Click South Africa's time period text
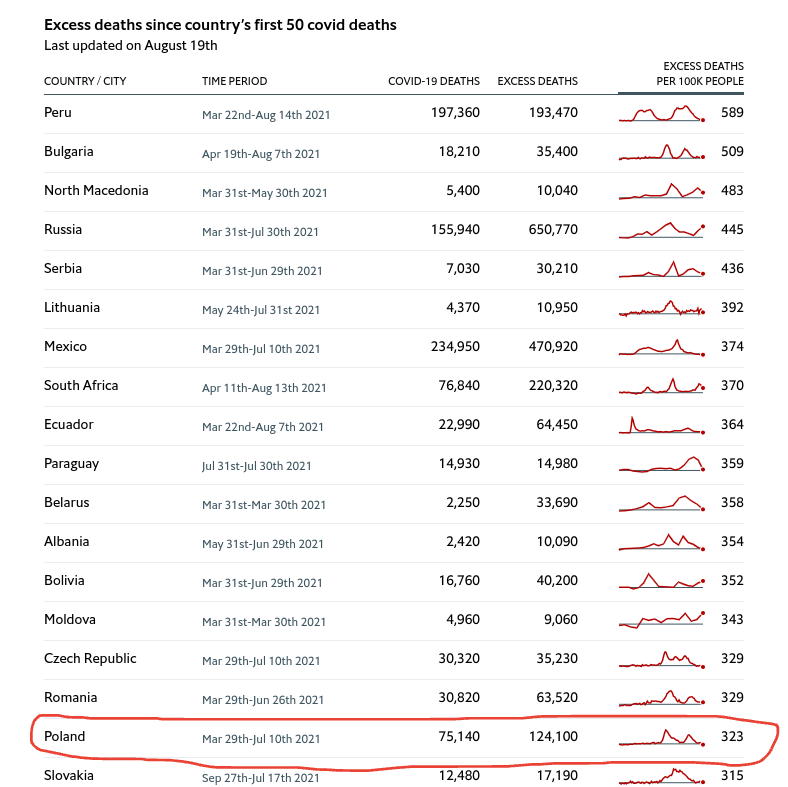The image size is (788, 787). click(x=264, y=388)
